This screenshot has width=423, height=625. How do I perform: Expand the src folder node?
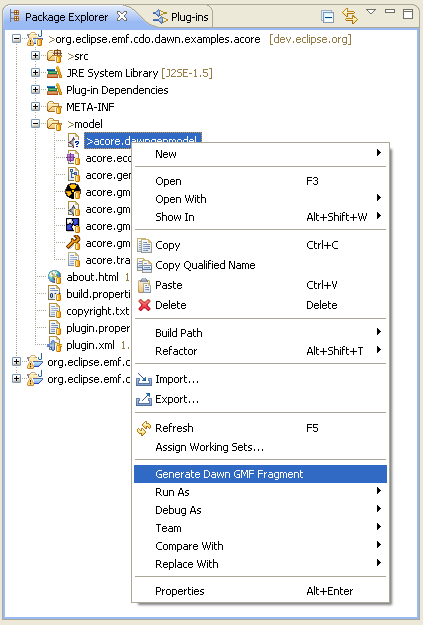35,55
